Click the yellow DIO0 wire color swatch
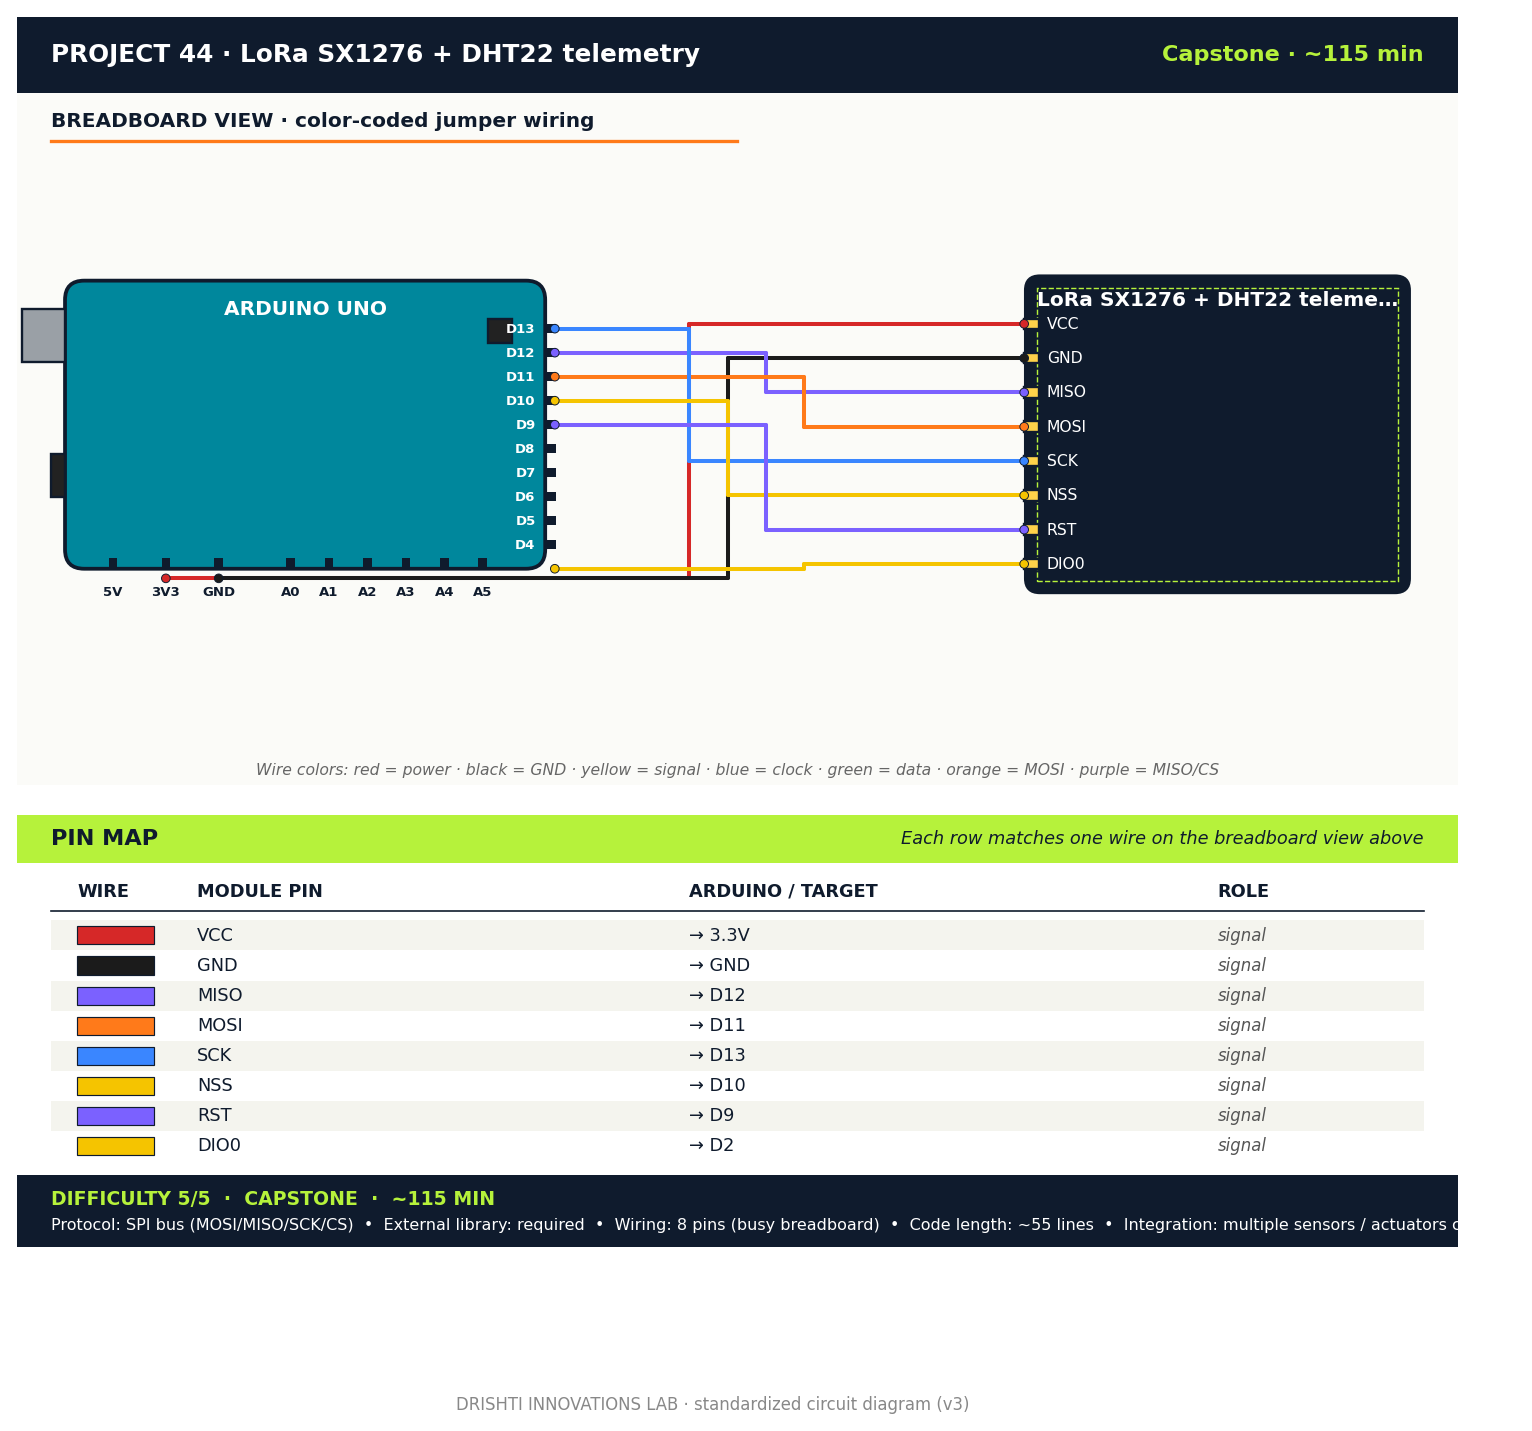The width and height of the screenshot is (1532, 1431). pyautogui.click(x=116, y=1145)
